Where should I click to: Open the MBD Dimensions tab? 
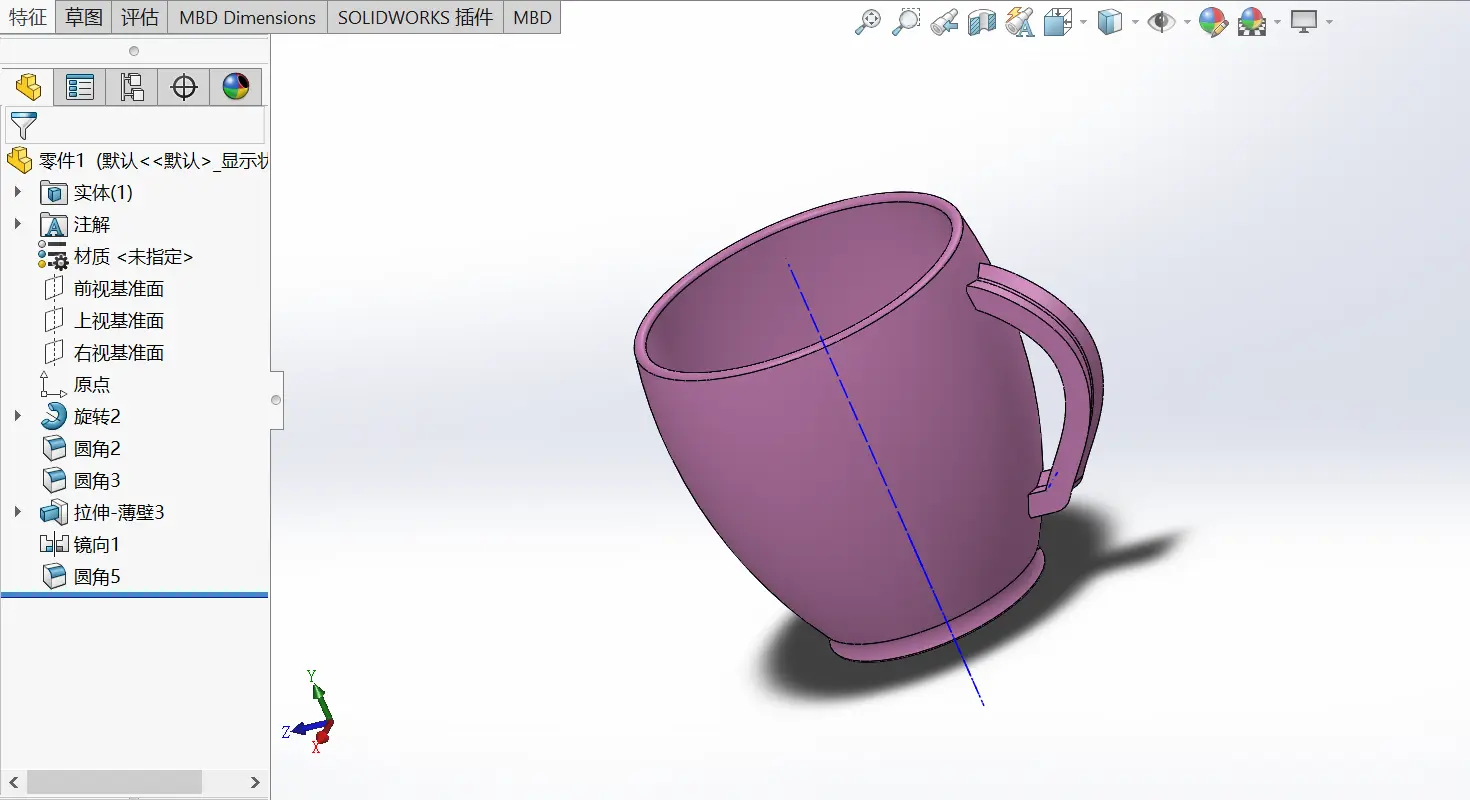[247, 17]
